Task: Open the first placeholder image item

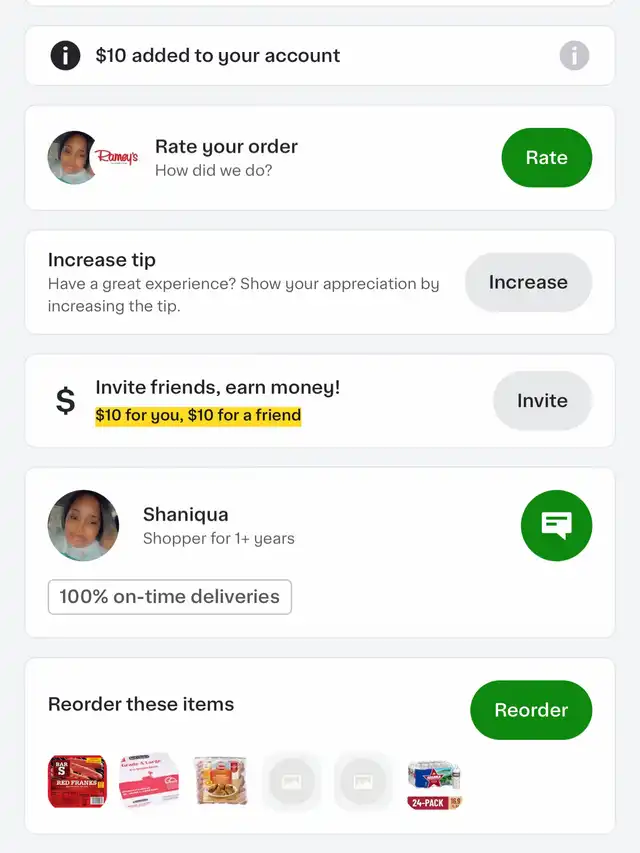Action: (x=292, y=782)
